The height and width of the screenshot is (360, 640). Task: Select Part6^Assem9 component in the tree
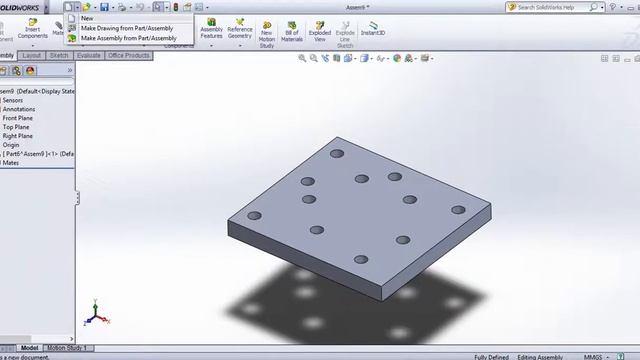pos(37,154)
